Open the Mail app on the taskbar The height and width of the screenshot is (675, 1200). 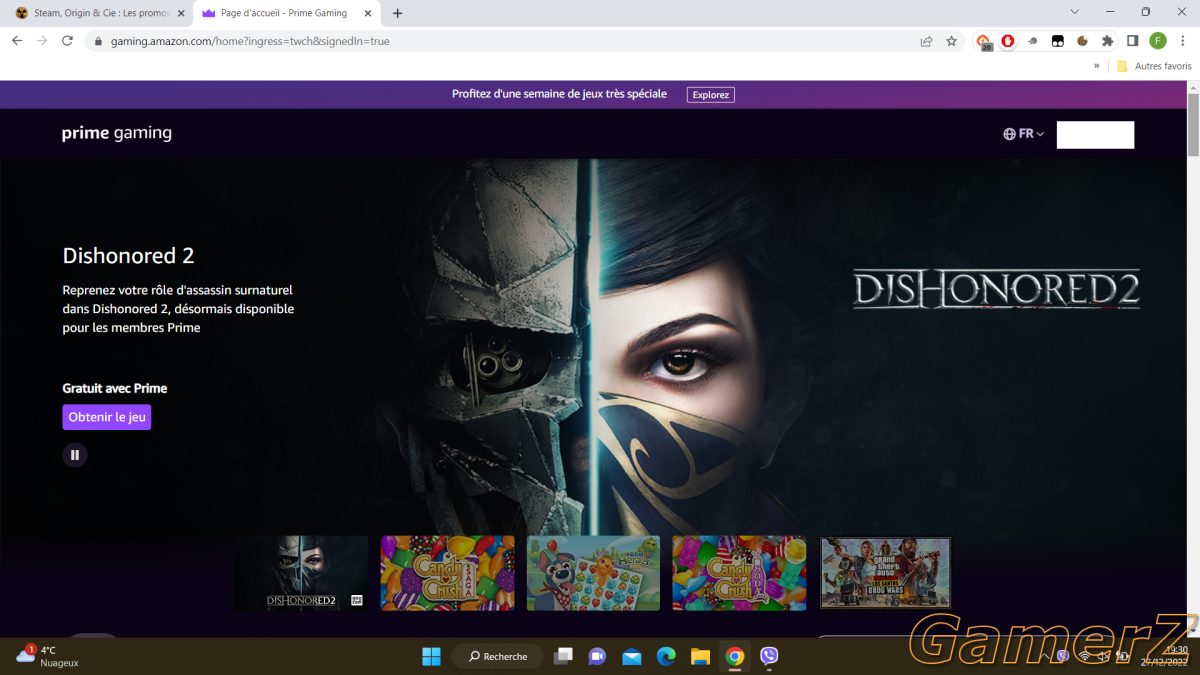click(x=632, y=656)
